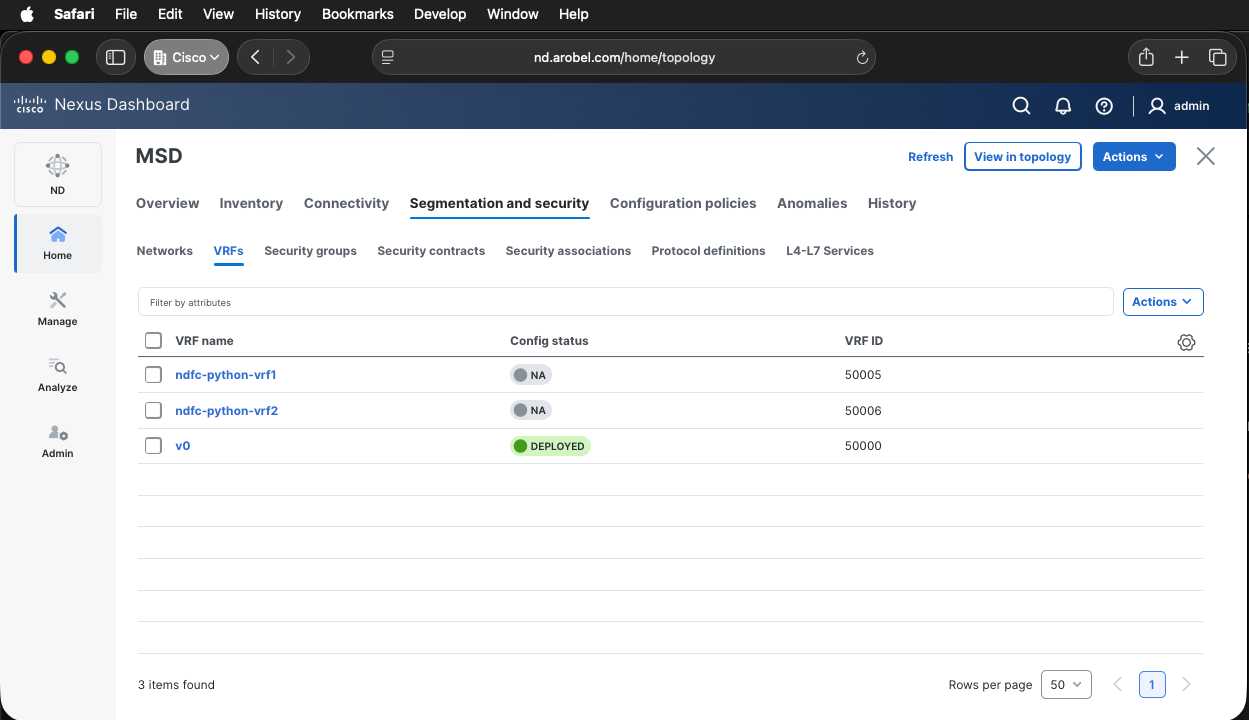1249x720 pixels.
Task: Reload the page using Safari's reload icon
Action: 862,58
